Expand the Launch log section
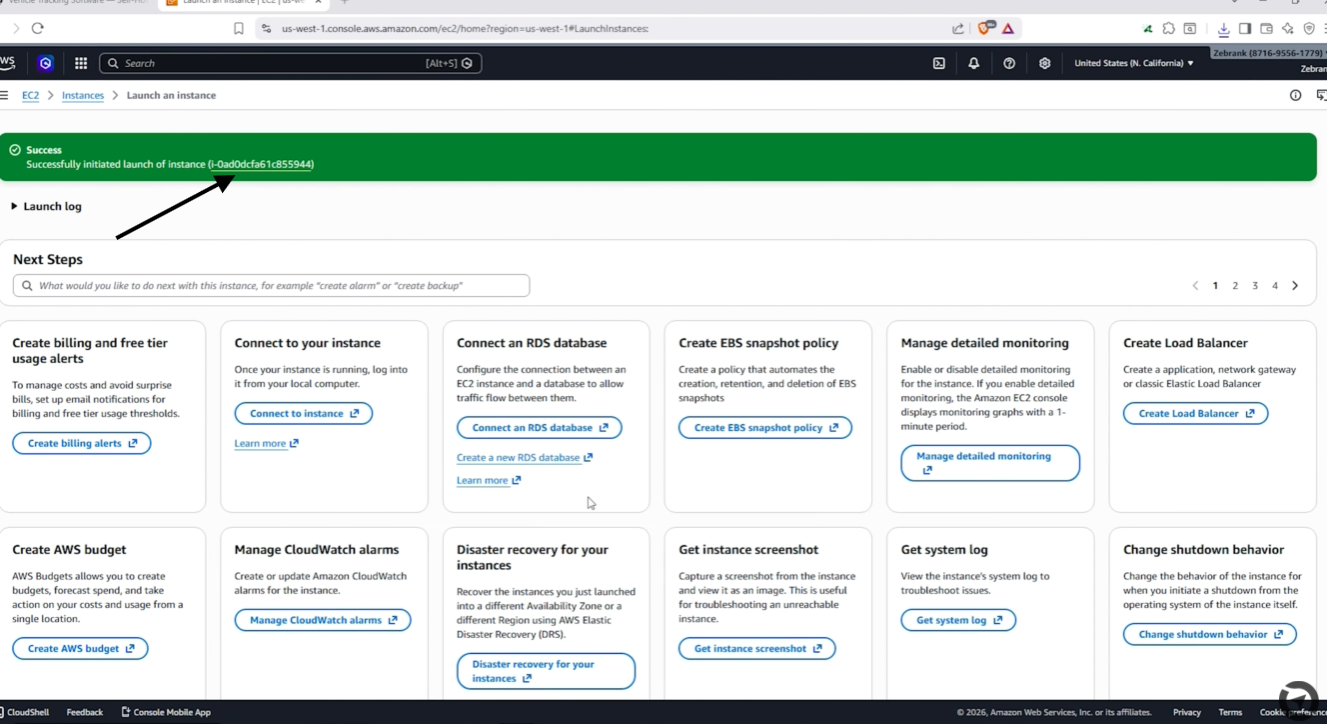The height and width of the screenshot is (724, 1327). click(46, 206)
